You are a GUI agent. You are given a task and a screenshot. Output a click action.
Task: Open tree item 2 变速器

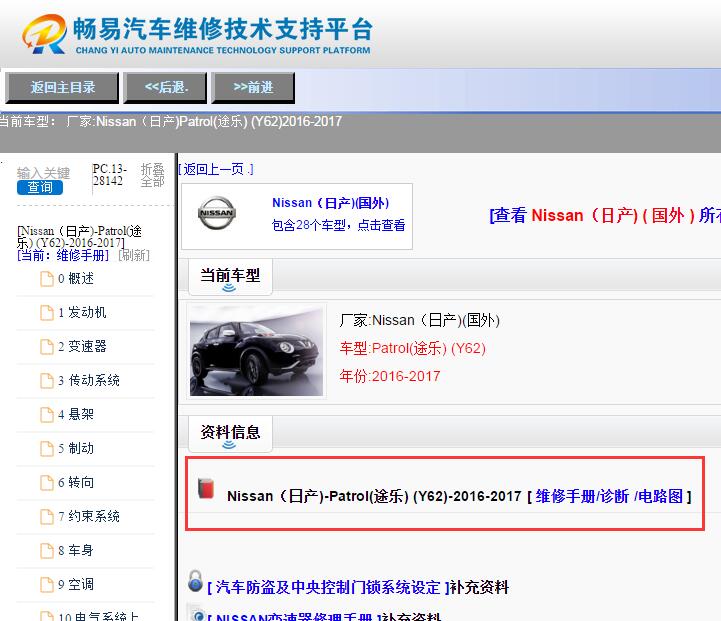(82, 347)
